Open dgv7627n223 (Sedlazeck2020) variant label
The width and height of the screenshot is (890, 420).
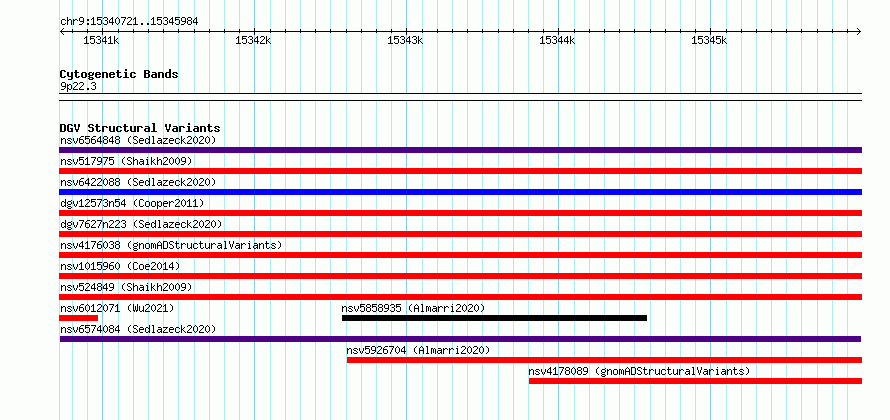141,224
